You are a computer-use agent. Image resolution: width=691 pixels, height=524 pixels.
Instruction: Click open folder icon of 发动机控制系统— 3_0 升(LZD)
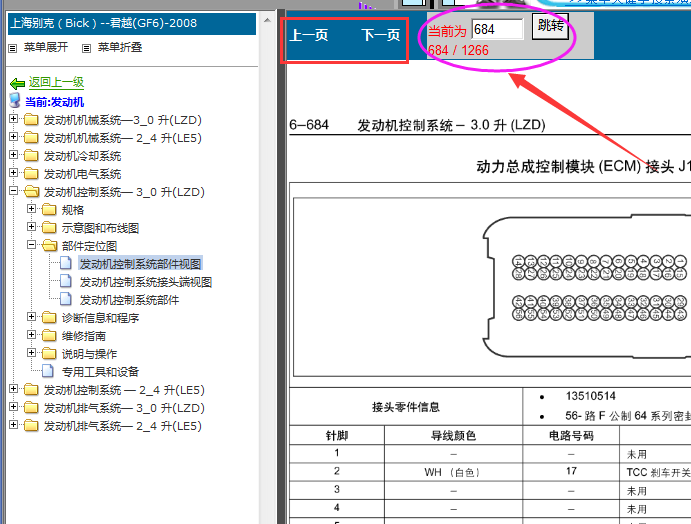pyautogui.click(x=31, y=192)
